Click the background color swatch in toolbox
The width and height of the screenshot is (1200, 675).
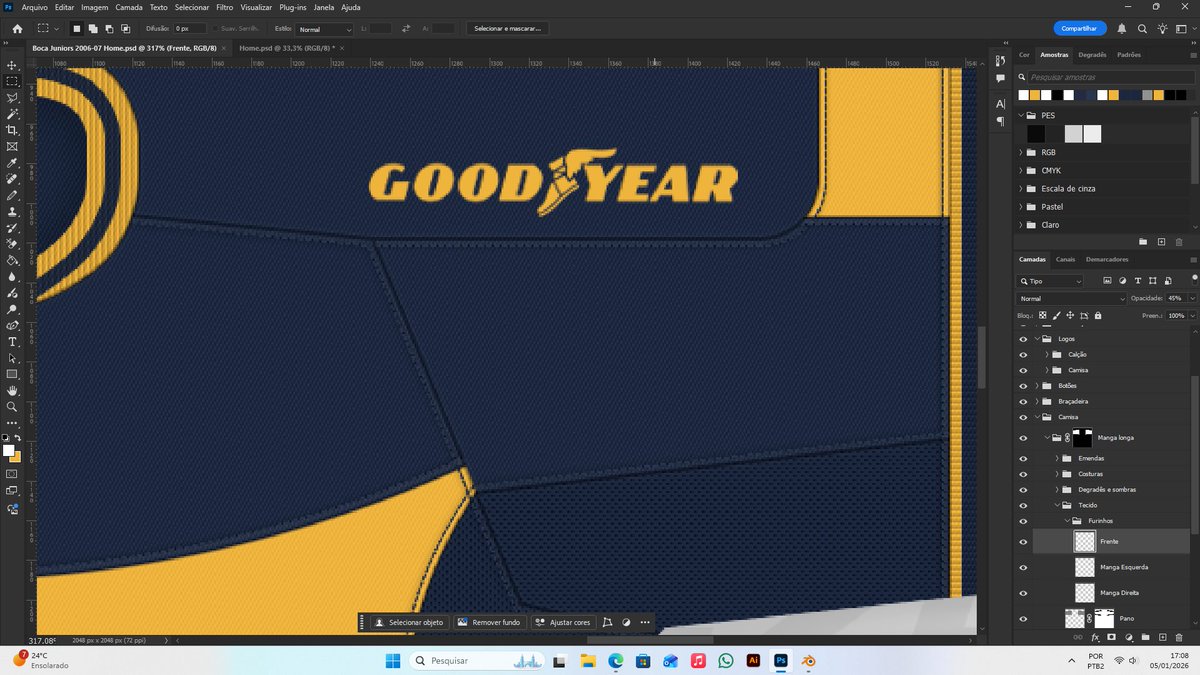click(x=16, y=457)
